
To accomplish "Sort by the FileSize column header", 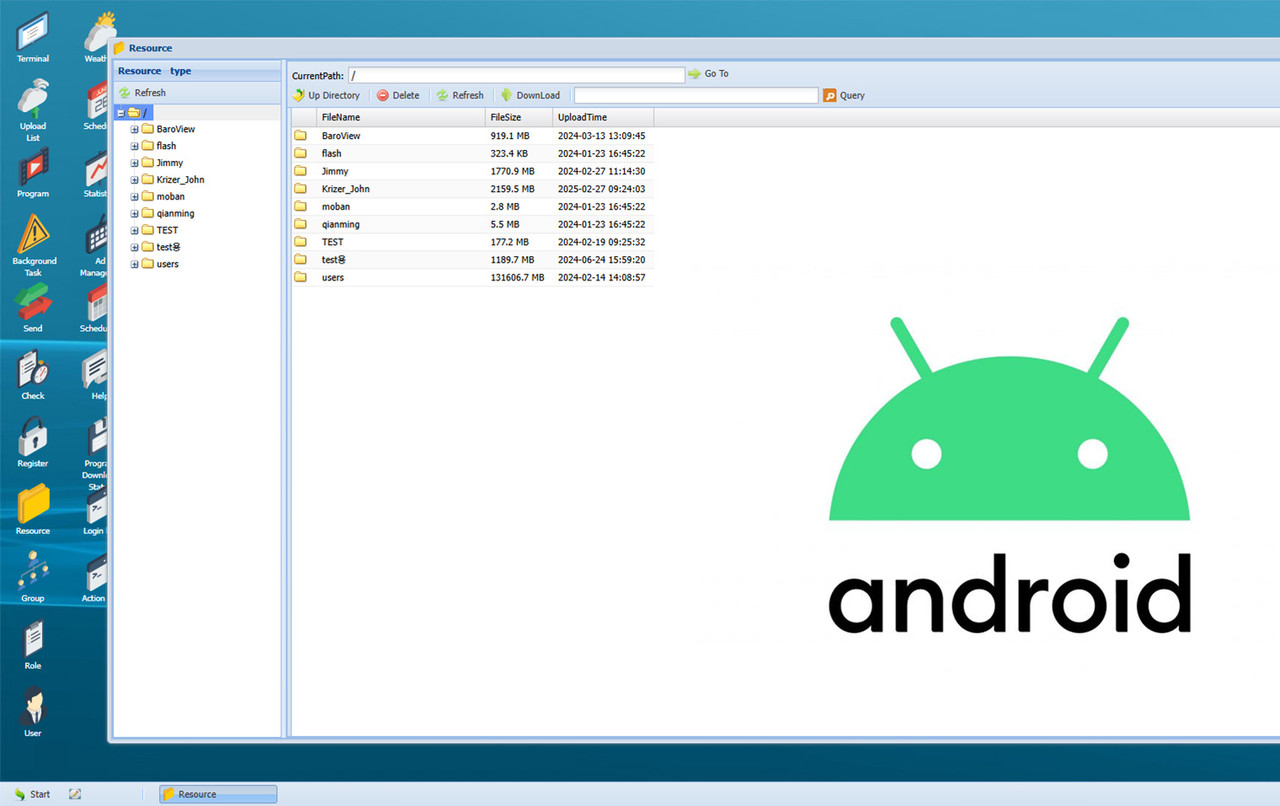I will coord(519,117).
